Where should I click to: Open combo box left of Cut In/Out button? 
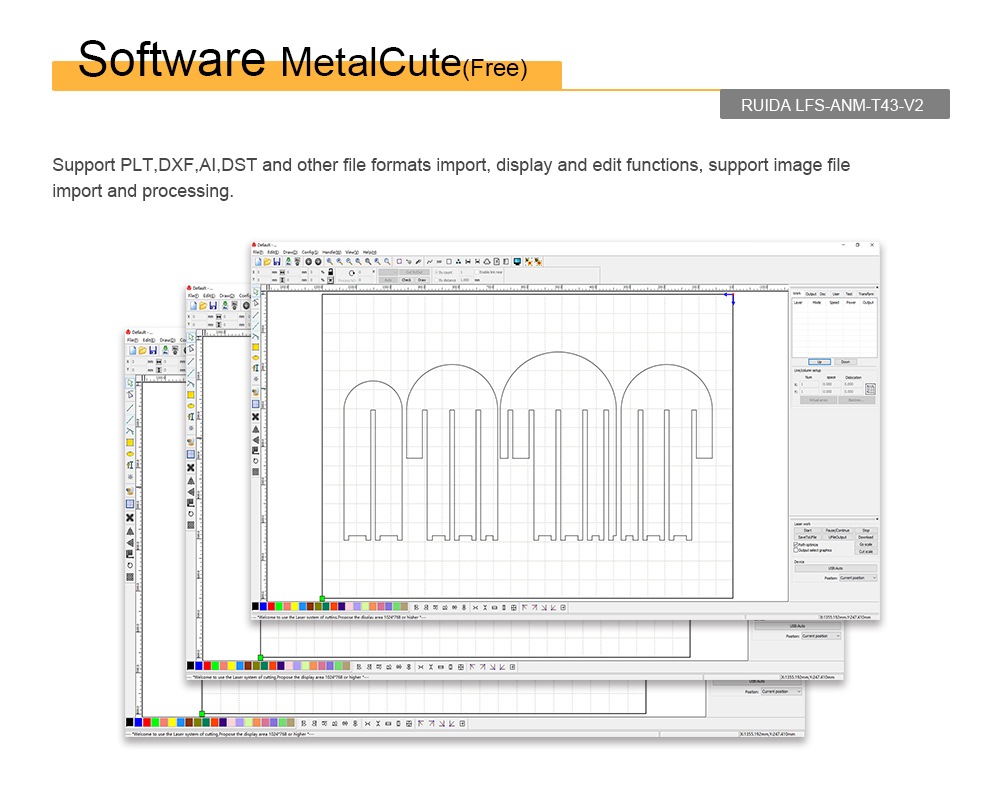(x=388, y=272)
